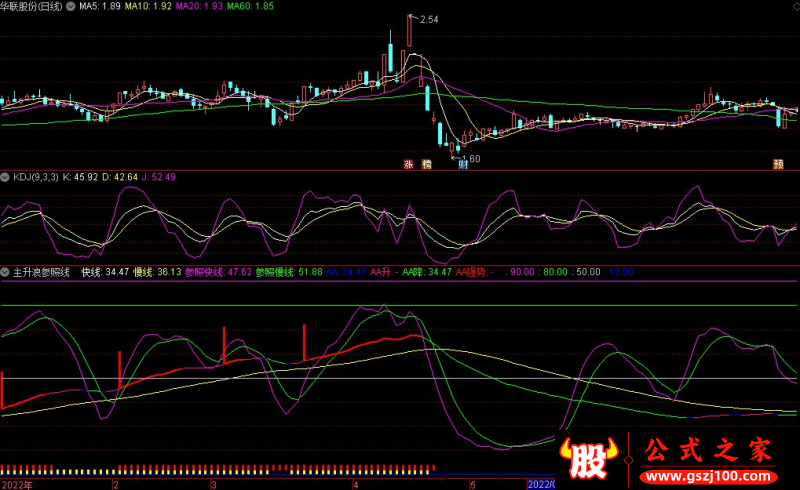Click the 参照快线 magenta legend label
The image size is (800, 490).
(204, 272)
